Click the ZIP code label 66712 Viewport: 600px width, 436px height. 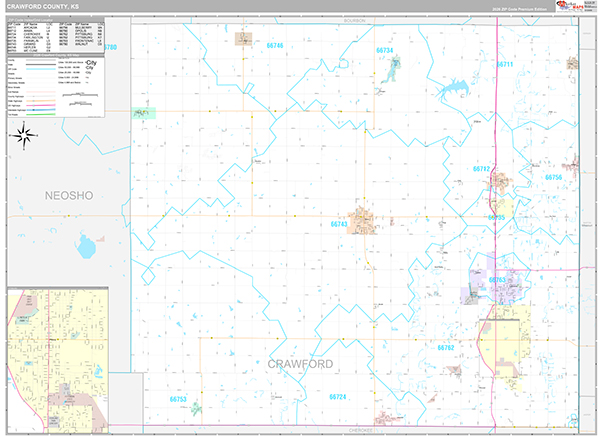[x=481, y=169]
